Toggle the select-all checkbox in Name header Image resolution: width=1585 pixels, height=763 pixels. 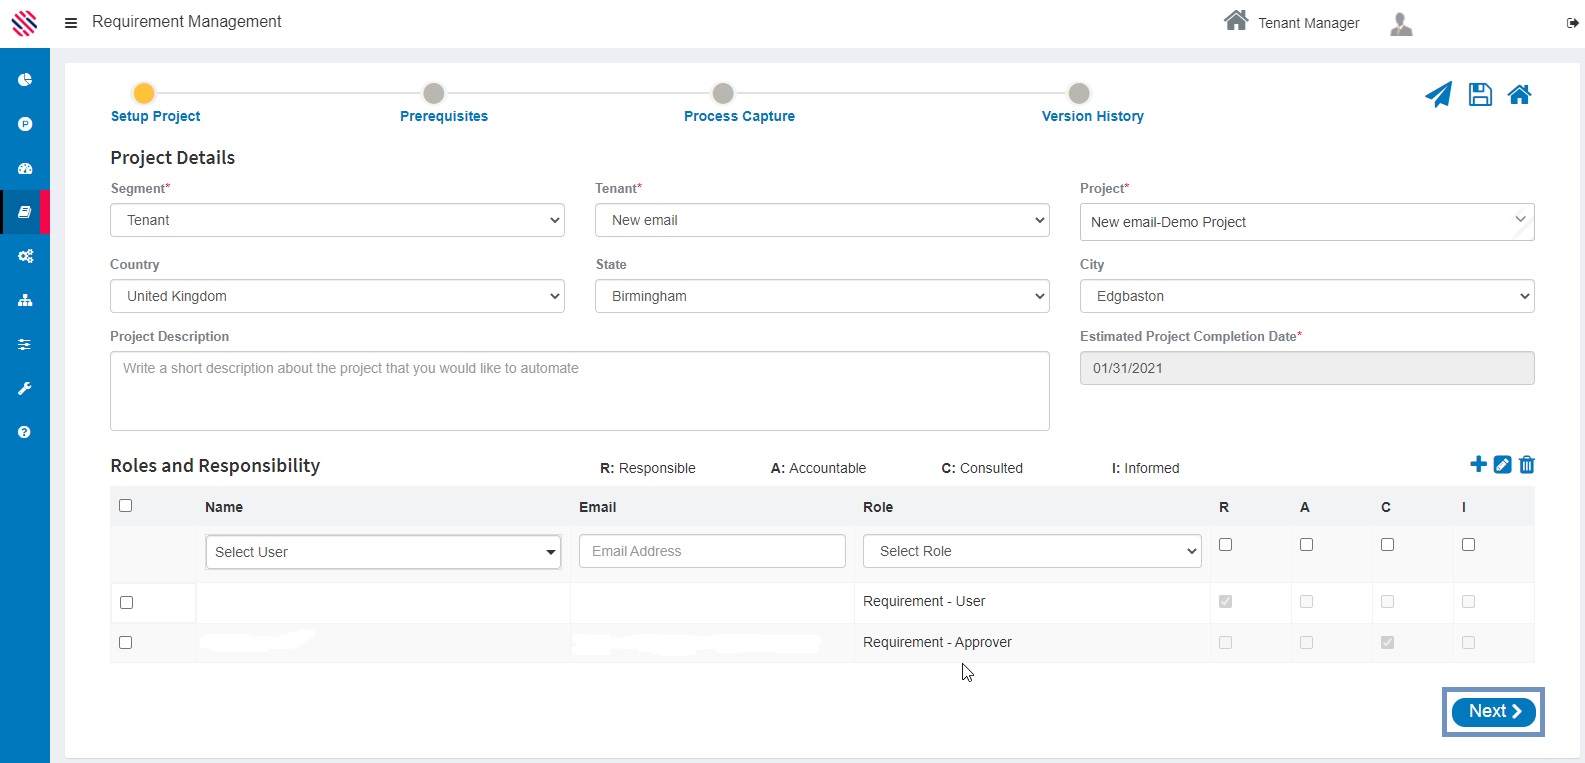126,506
